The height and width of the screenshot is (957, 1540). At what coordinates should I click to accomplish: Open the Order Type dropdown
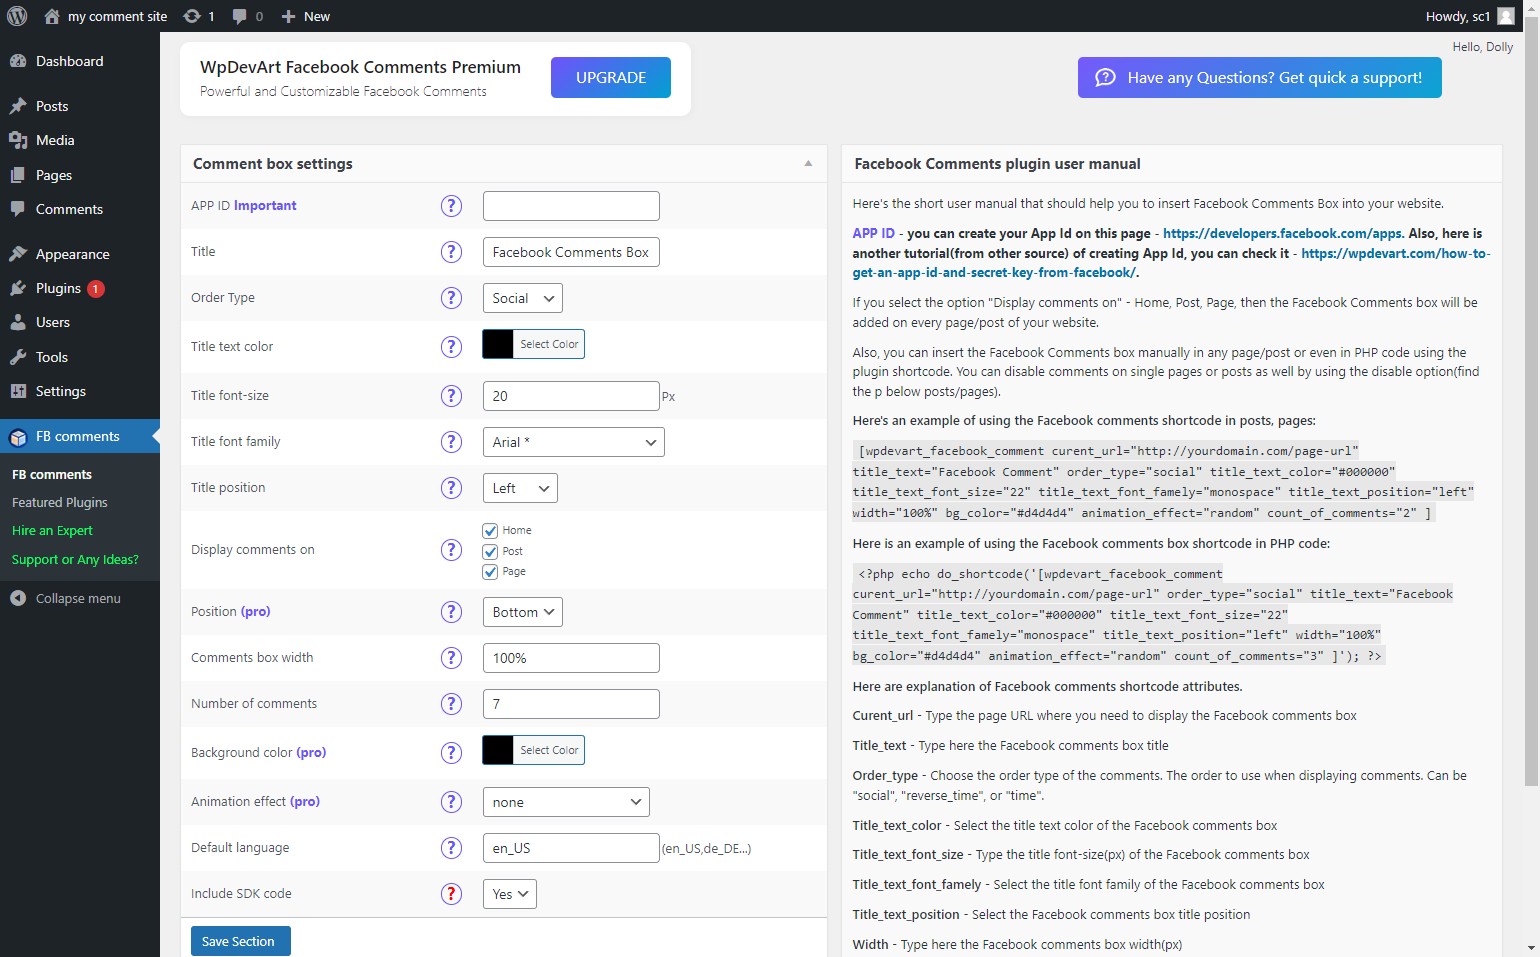tap(523, 298)
